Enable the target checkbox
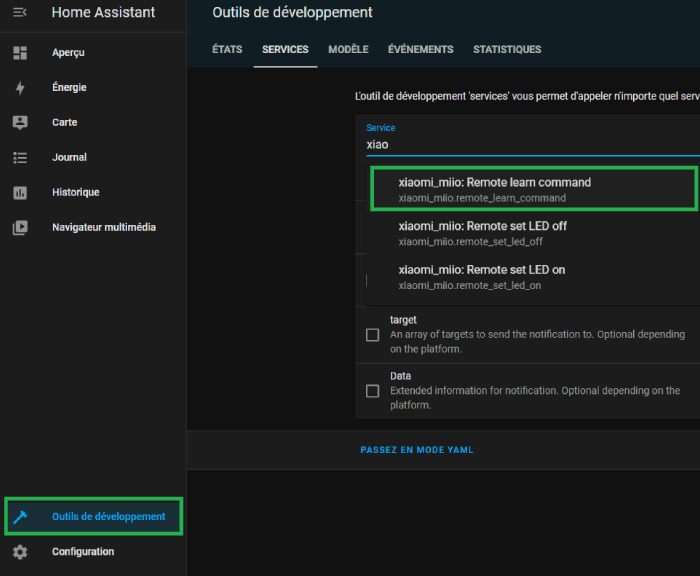The width and height of the screenshot is (700, 576). (x=373, y=335)
